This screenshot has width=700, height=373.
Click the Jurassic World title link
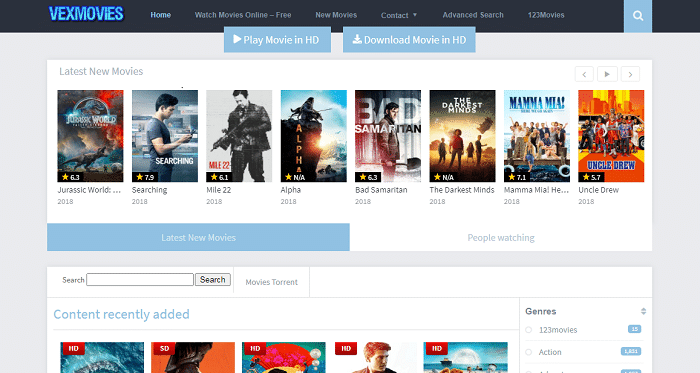pos(89,190)
